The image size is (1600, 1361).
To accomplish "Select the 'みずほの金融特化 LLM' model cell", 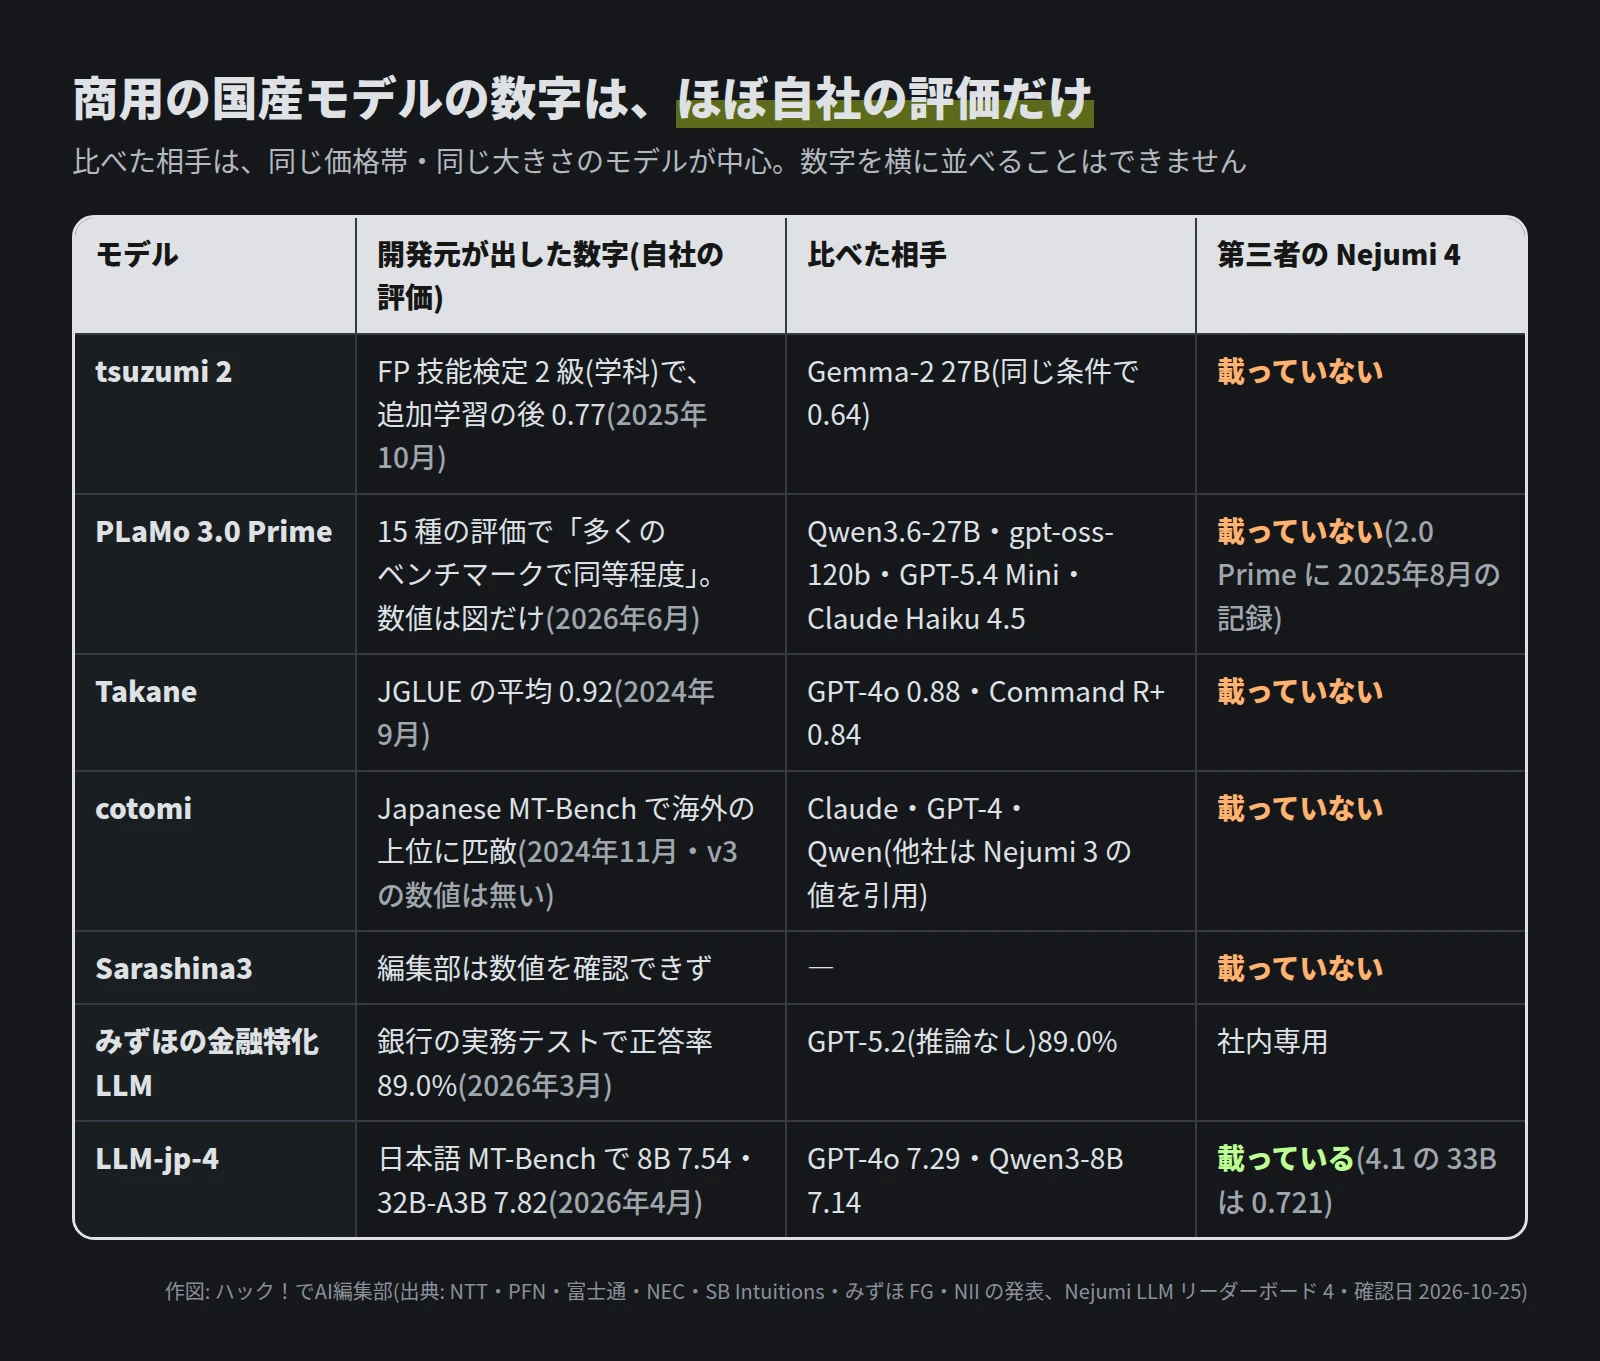I will (215, 1063).
